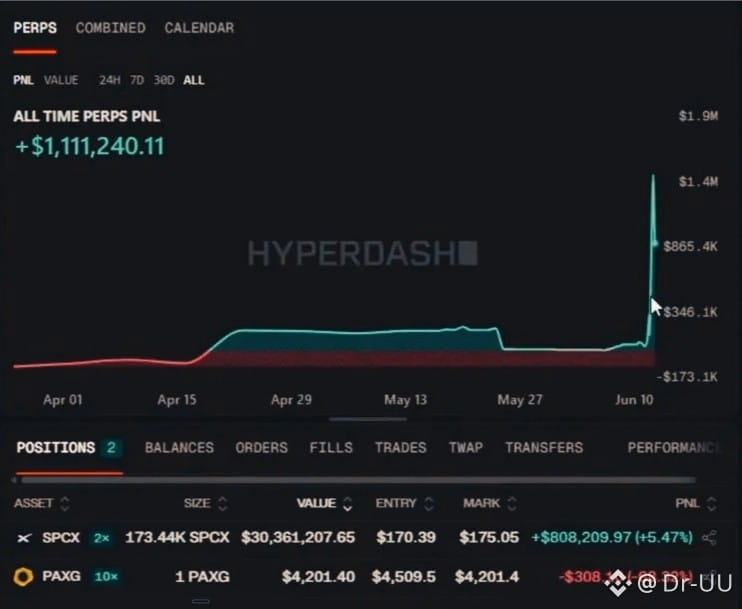Open the COMBINED tab
Image resolution: width=742 pixels, height=609 pixels.
pyautogui.click(x=110, y=28)
